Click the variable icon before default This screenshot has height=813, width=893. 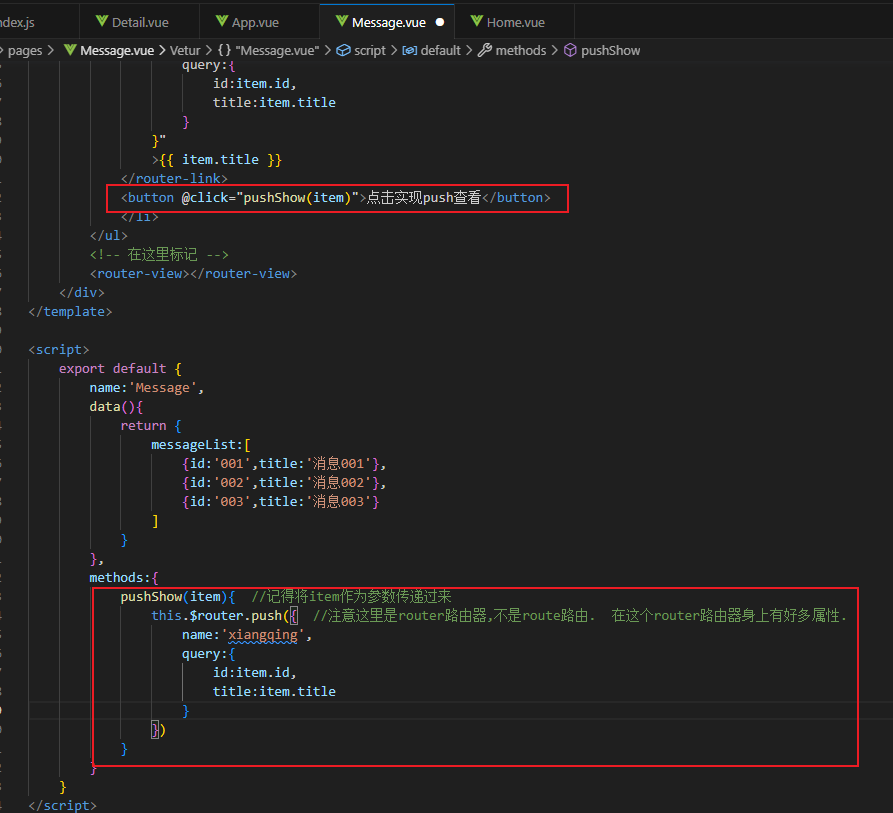[x=409, y=51]
